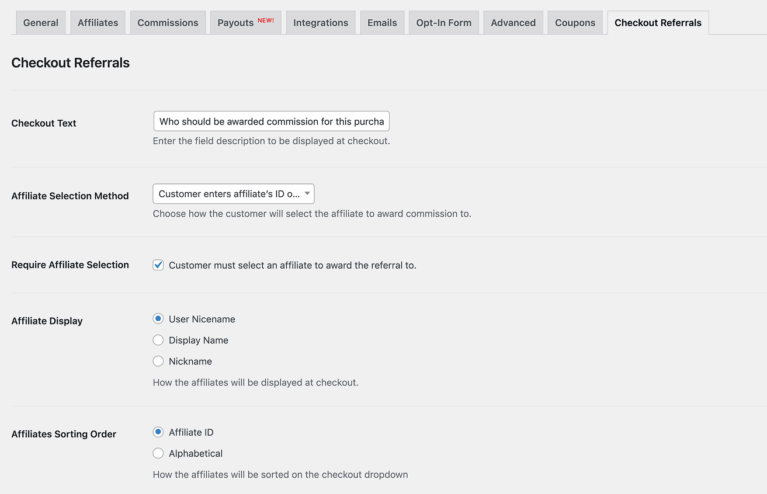767x494 pixels.
Task: Go to the Commissions tab
Action: 168,23
